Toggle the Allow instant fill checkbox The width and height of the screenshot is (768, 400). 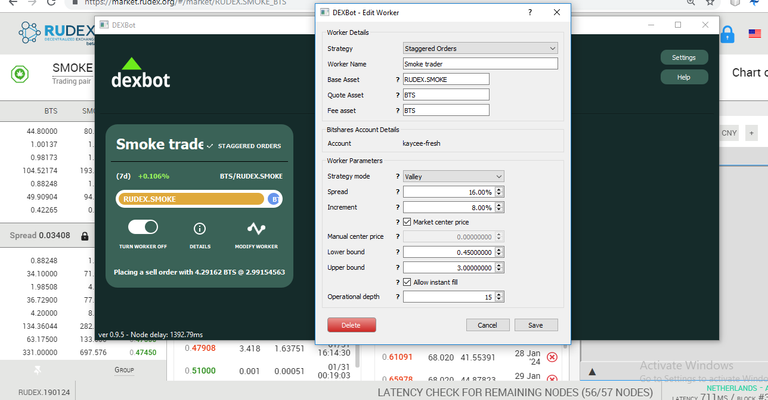point(406,282)
